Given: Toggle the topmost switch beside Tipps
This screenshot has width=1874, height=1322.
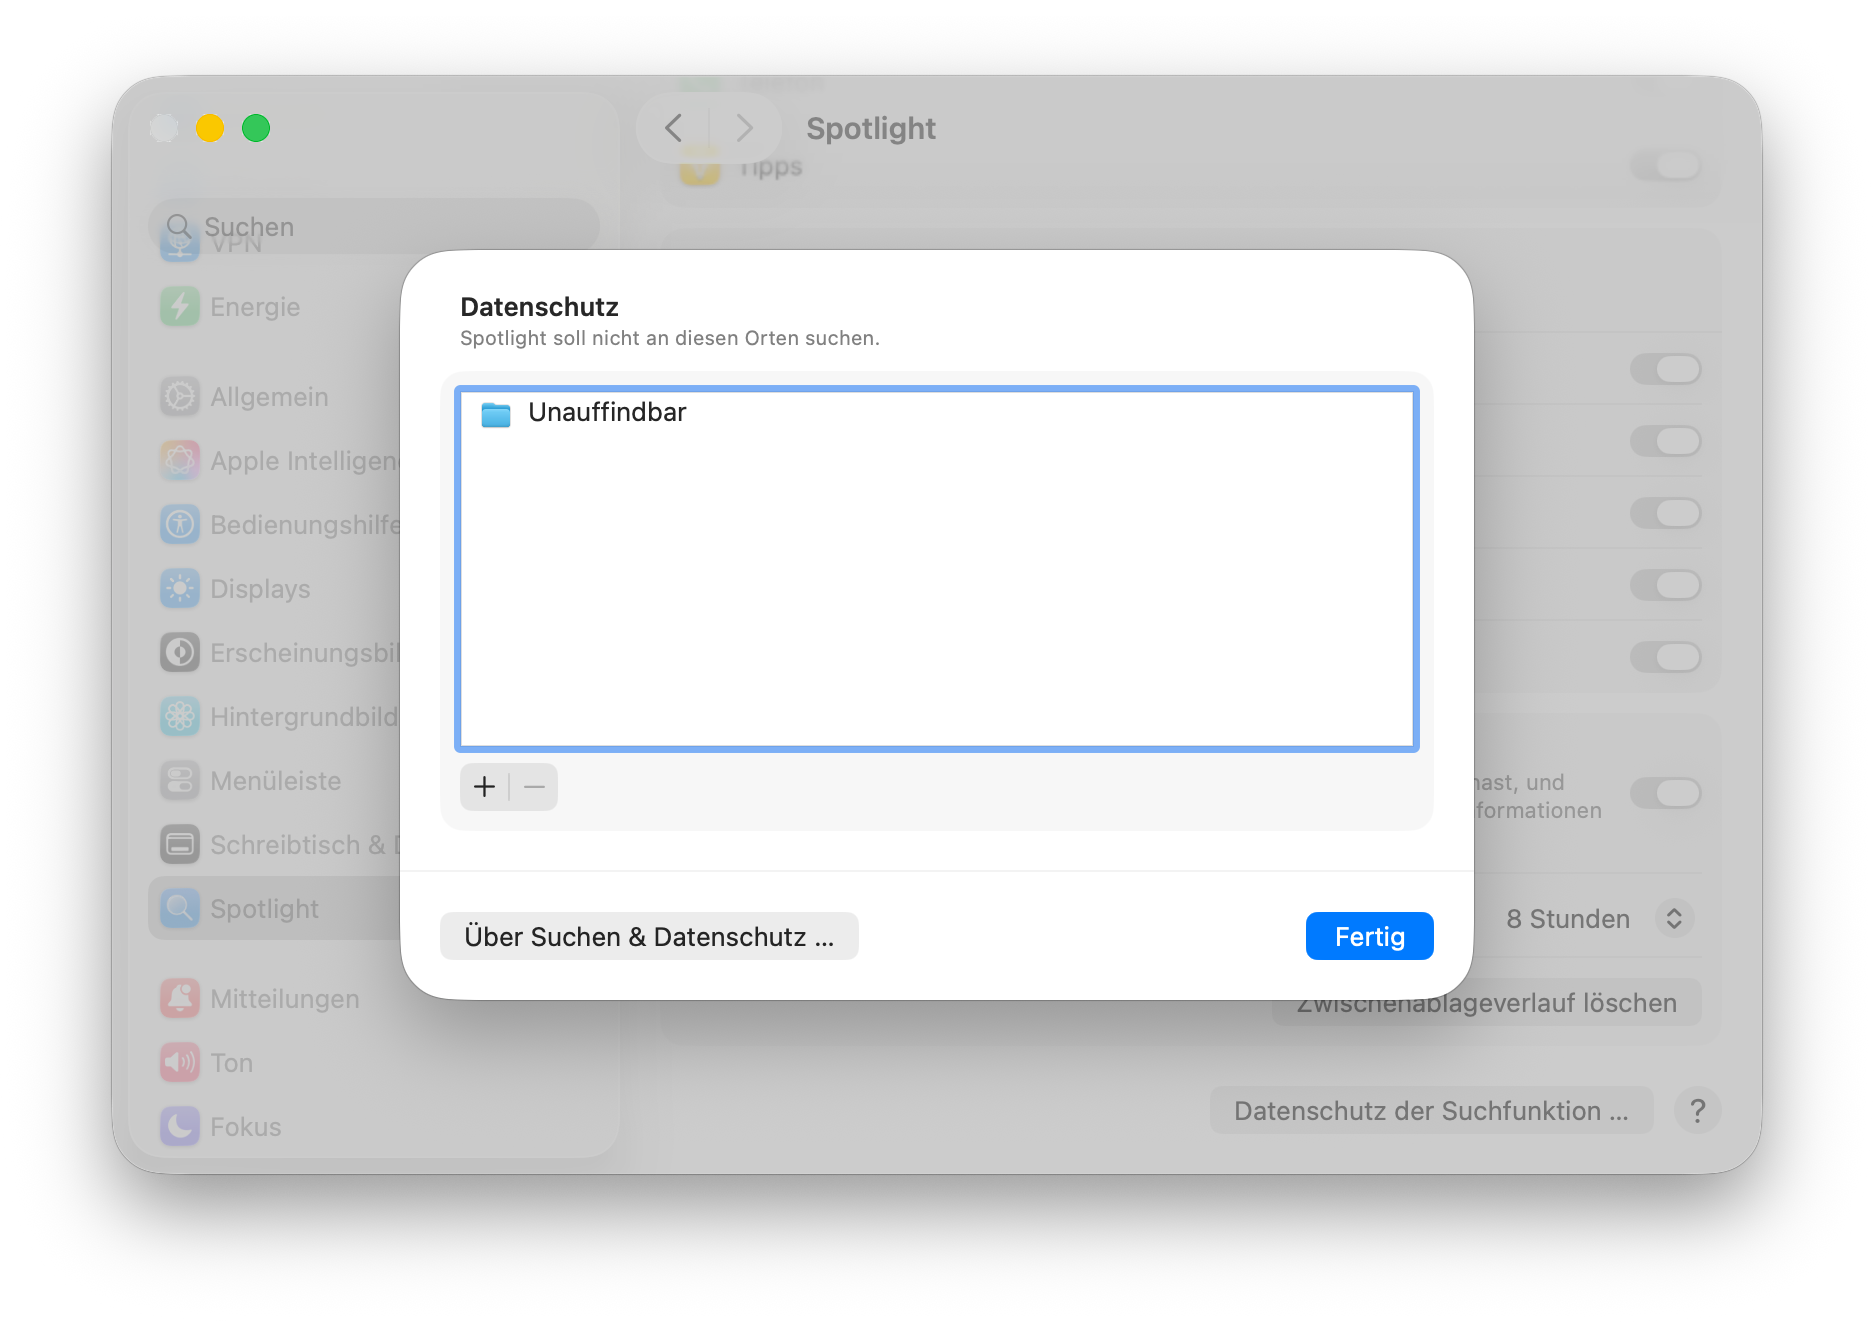Looking at the screenshot, I should pyautogui.click(x=1665, y=165).
